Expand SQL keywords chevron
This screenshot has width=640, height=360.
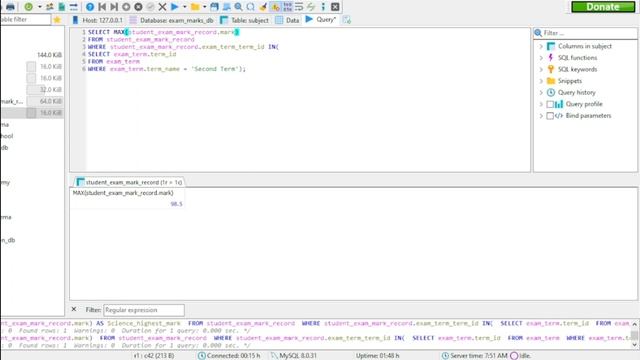pos(541,69)
